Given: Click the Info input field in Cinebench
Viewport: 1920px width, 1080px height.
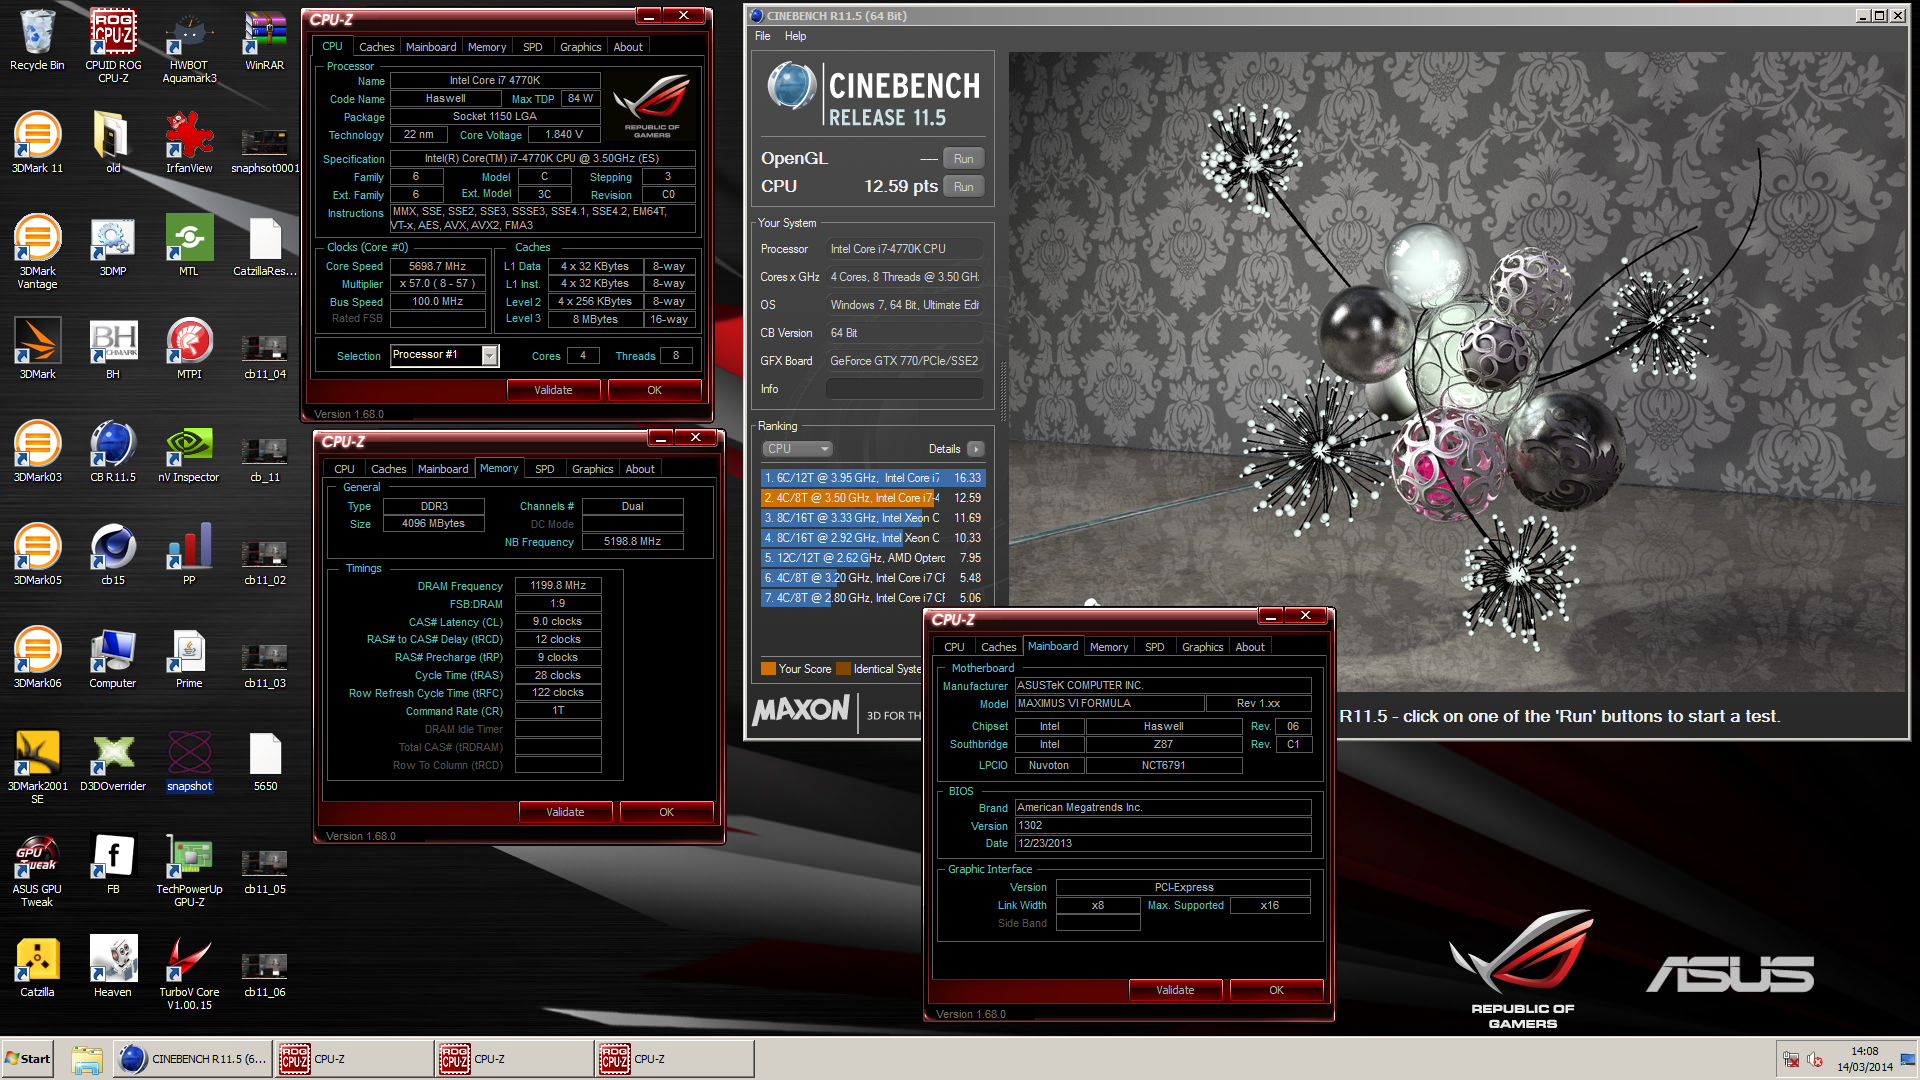Looking at the screenshot, I should 904,389.
